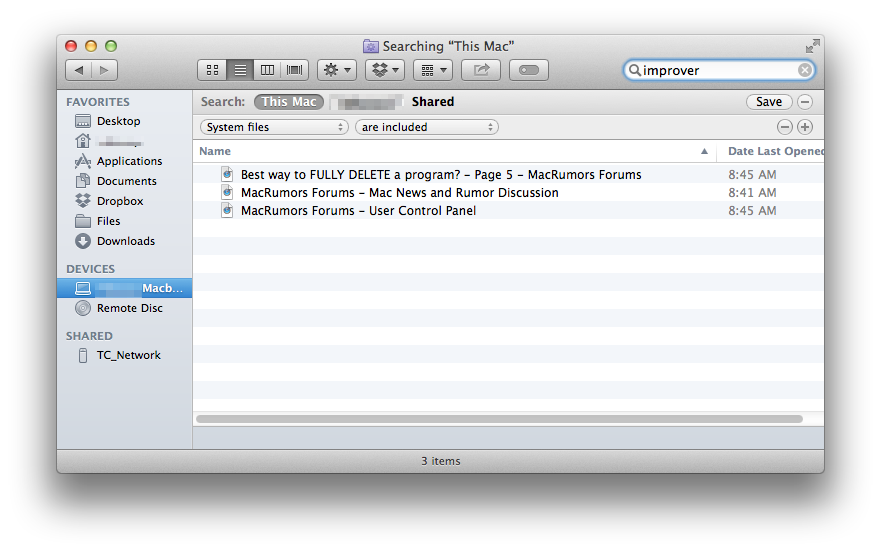The height and width of the screenshot is (552, 881).
Task: Clear the search text with the x button
Action: tap(805, 70)
